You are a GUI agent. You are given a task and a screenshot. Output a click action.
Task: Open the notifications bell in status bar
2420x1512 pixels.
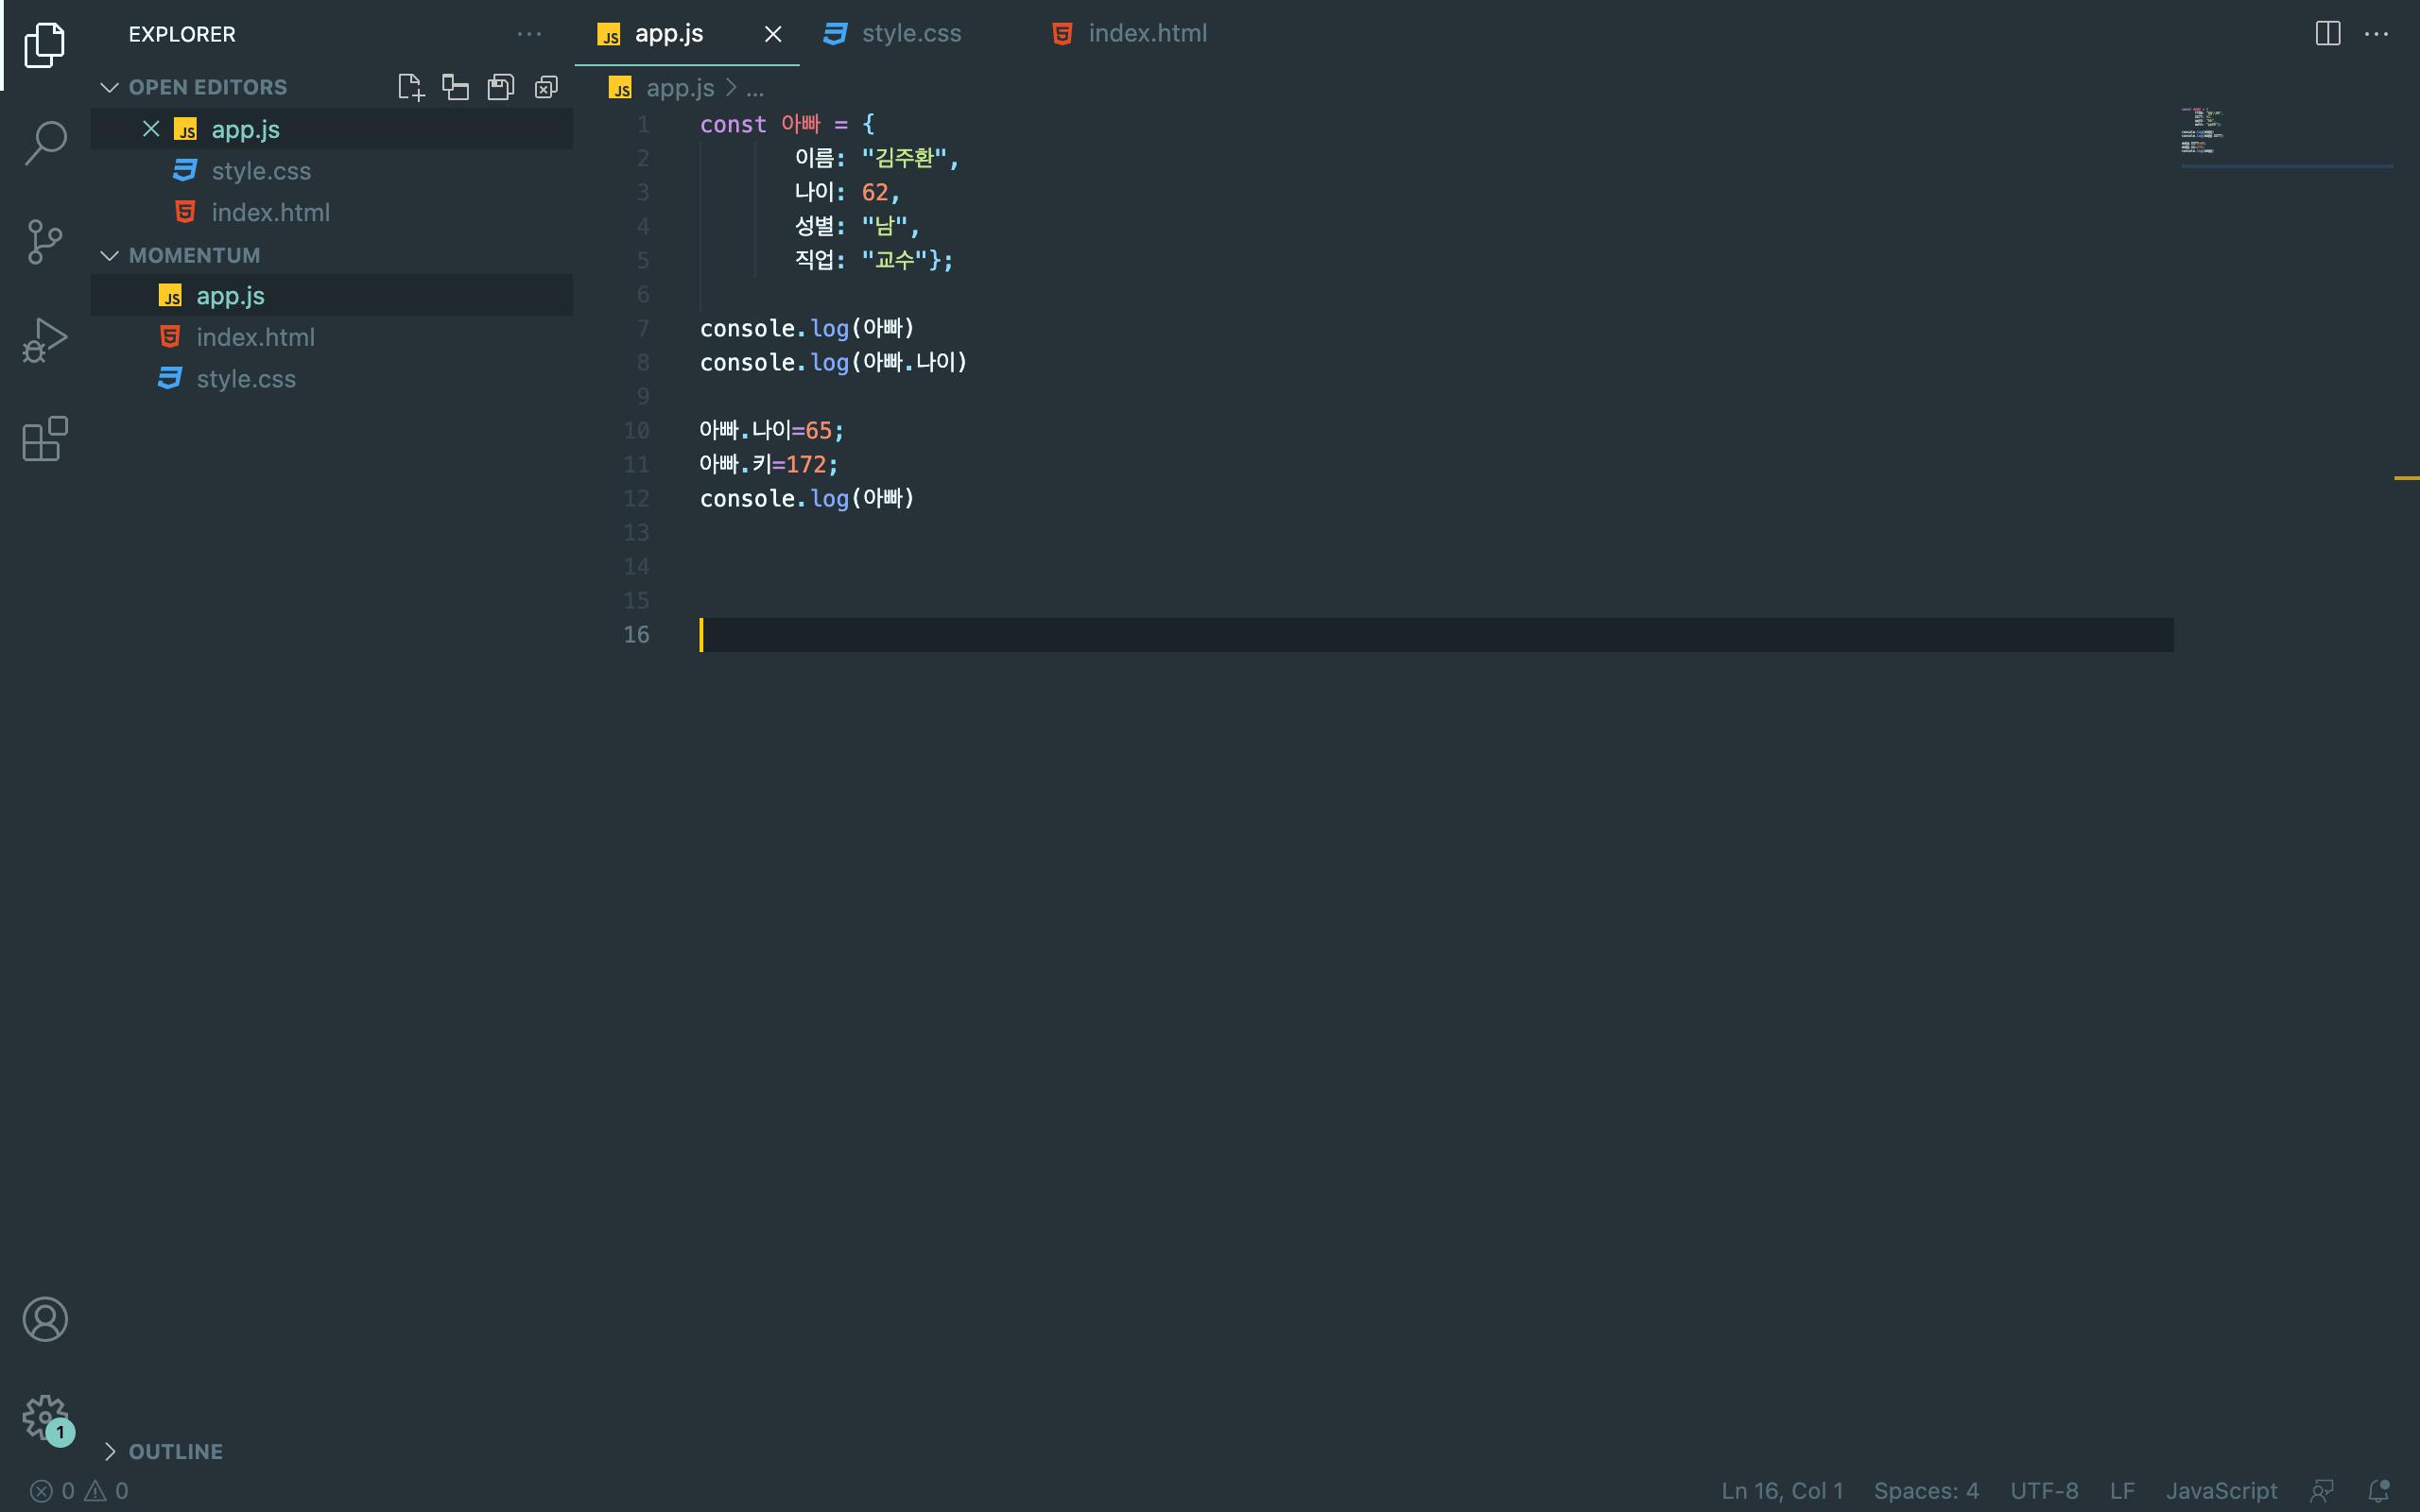(x=2379, y=1490)
